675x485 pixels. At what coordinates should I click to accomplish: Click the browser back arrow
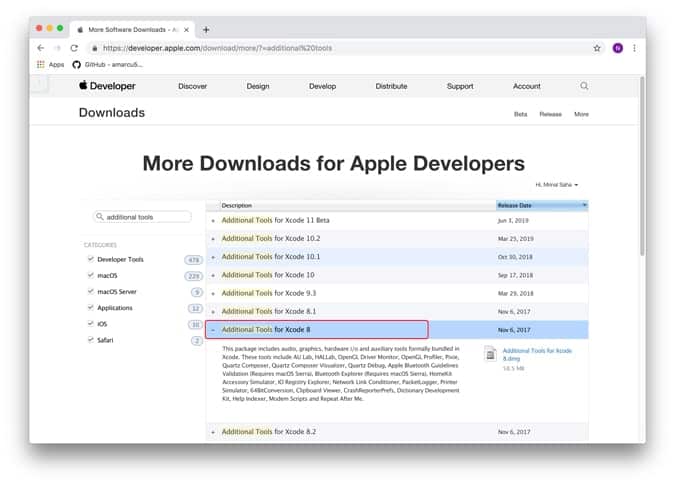click(x=40, y=48)
